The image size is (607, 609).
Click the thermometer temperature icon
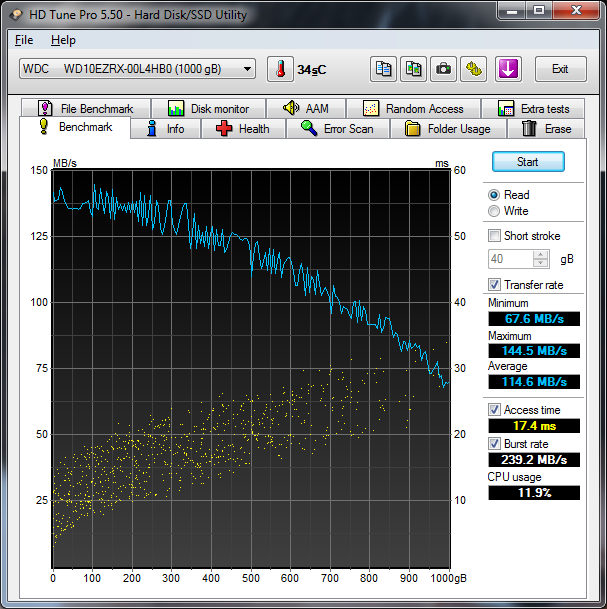pos(281,69)
